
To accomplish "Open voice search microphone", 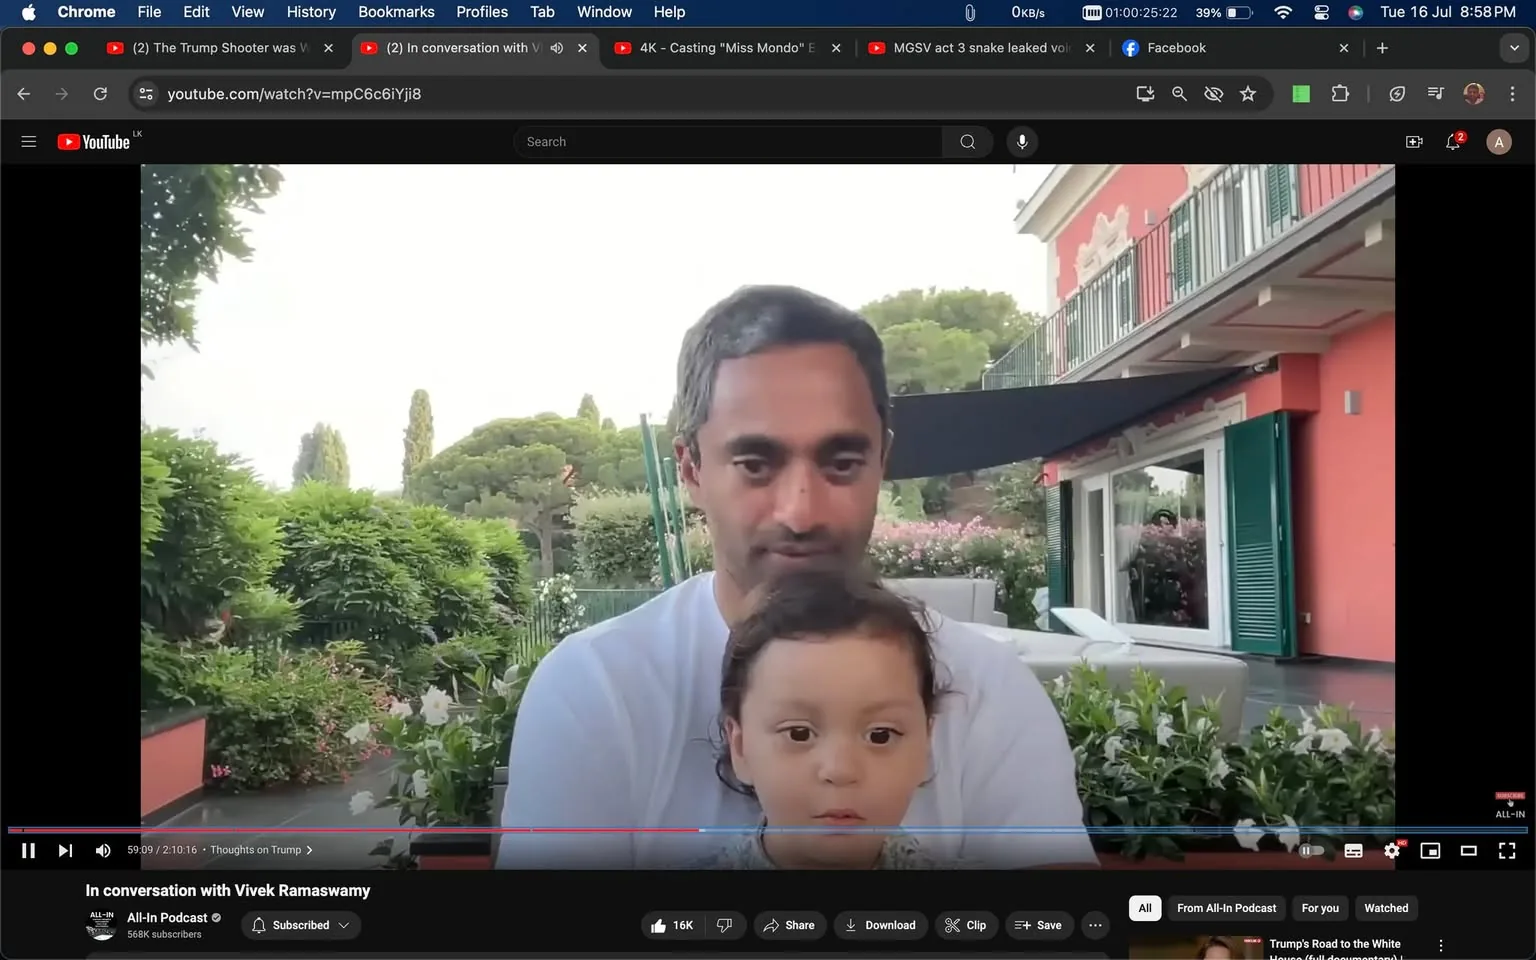I will point(1021,141).
